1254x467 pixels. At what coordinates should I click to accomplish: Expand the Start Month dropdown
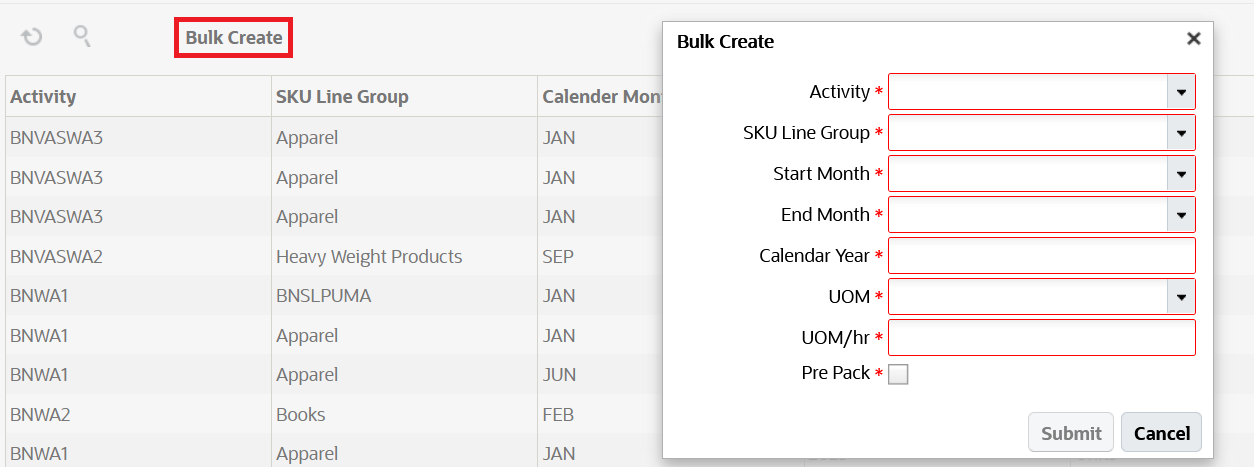(x=1181, y=174)
